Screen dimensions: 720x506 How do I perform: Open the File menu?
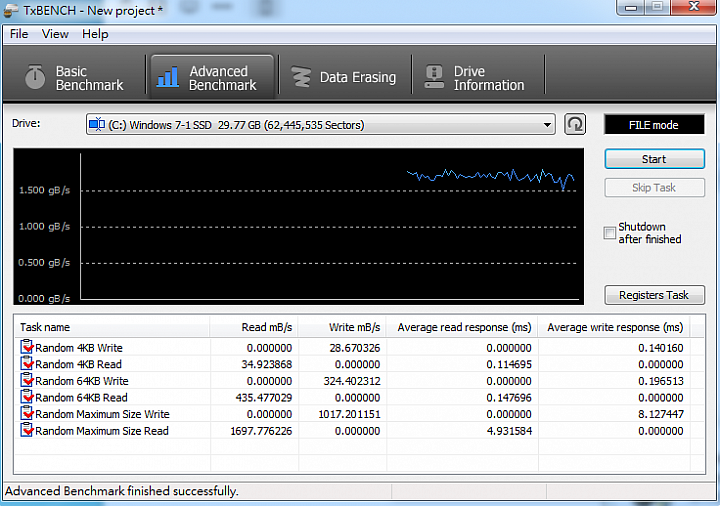[19, 34]
